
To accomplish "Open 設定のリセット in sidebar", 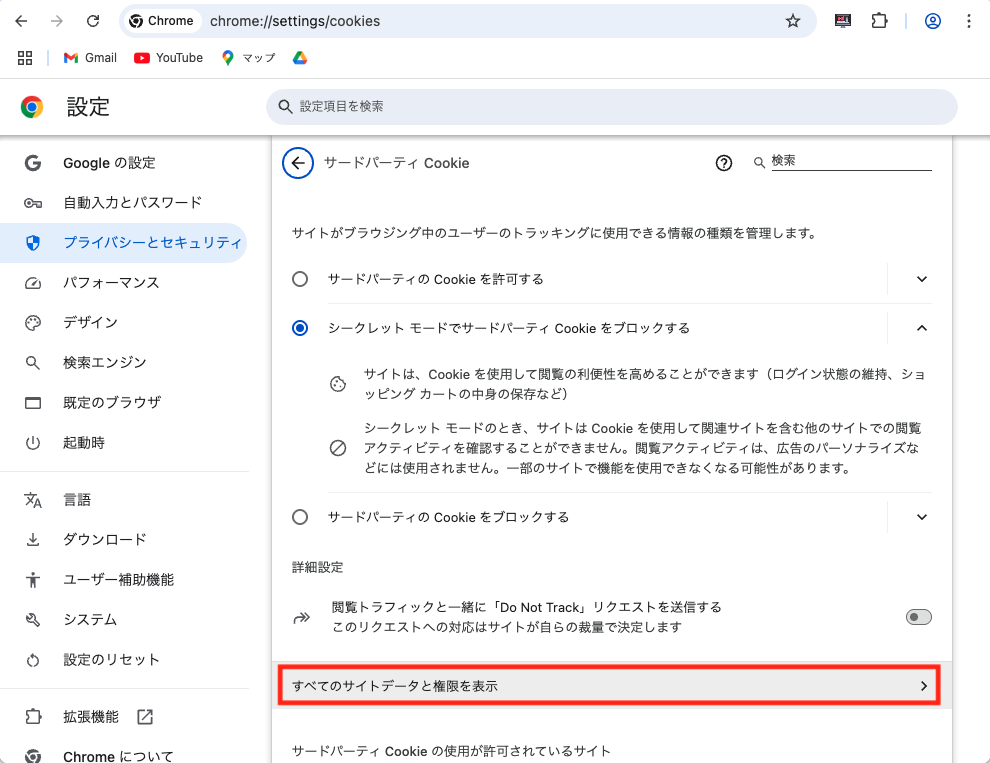I will [124, 660].
